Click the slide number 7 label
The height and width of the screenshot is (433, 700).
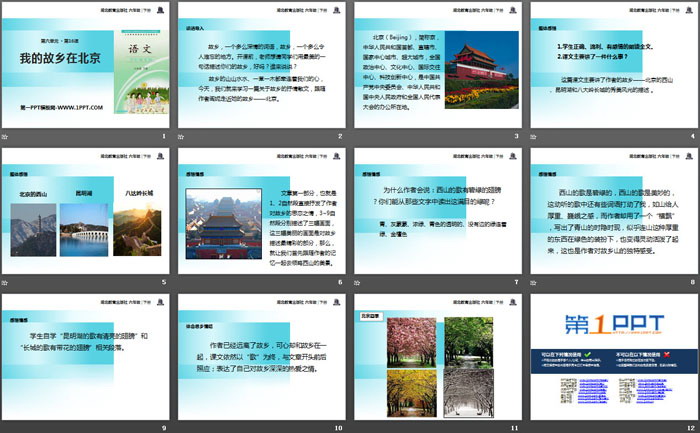pyautogui.click(x=516, y=282)
